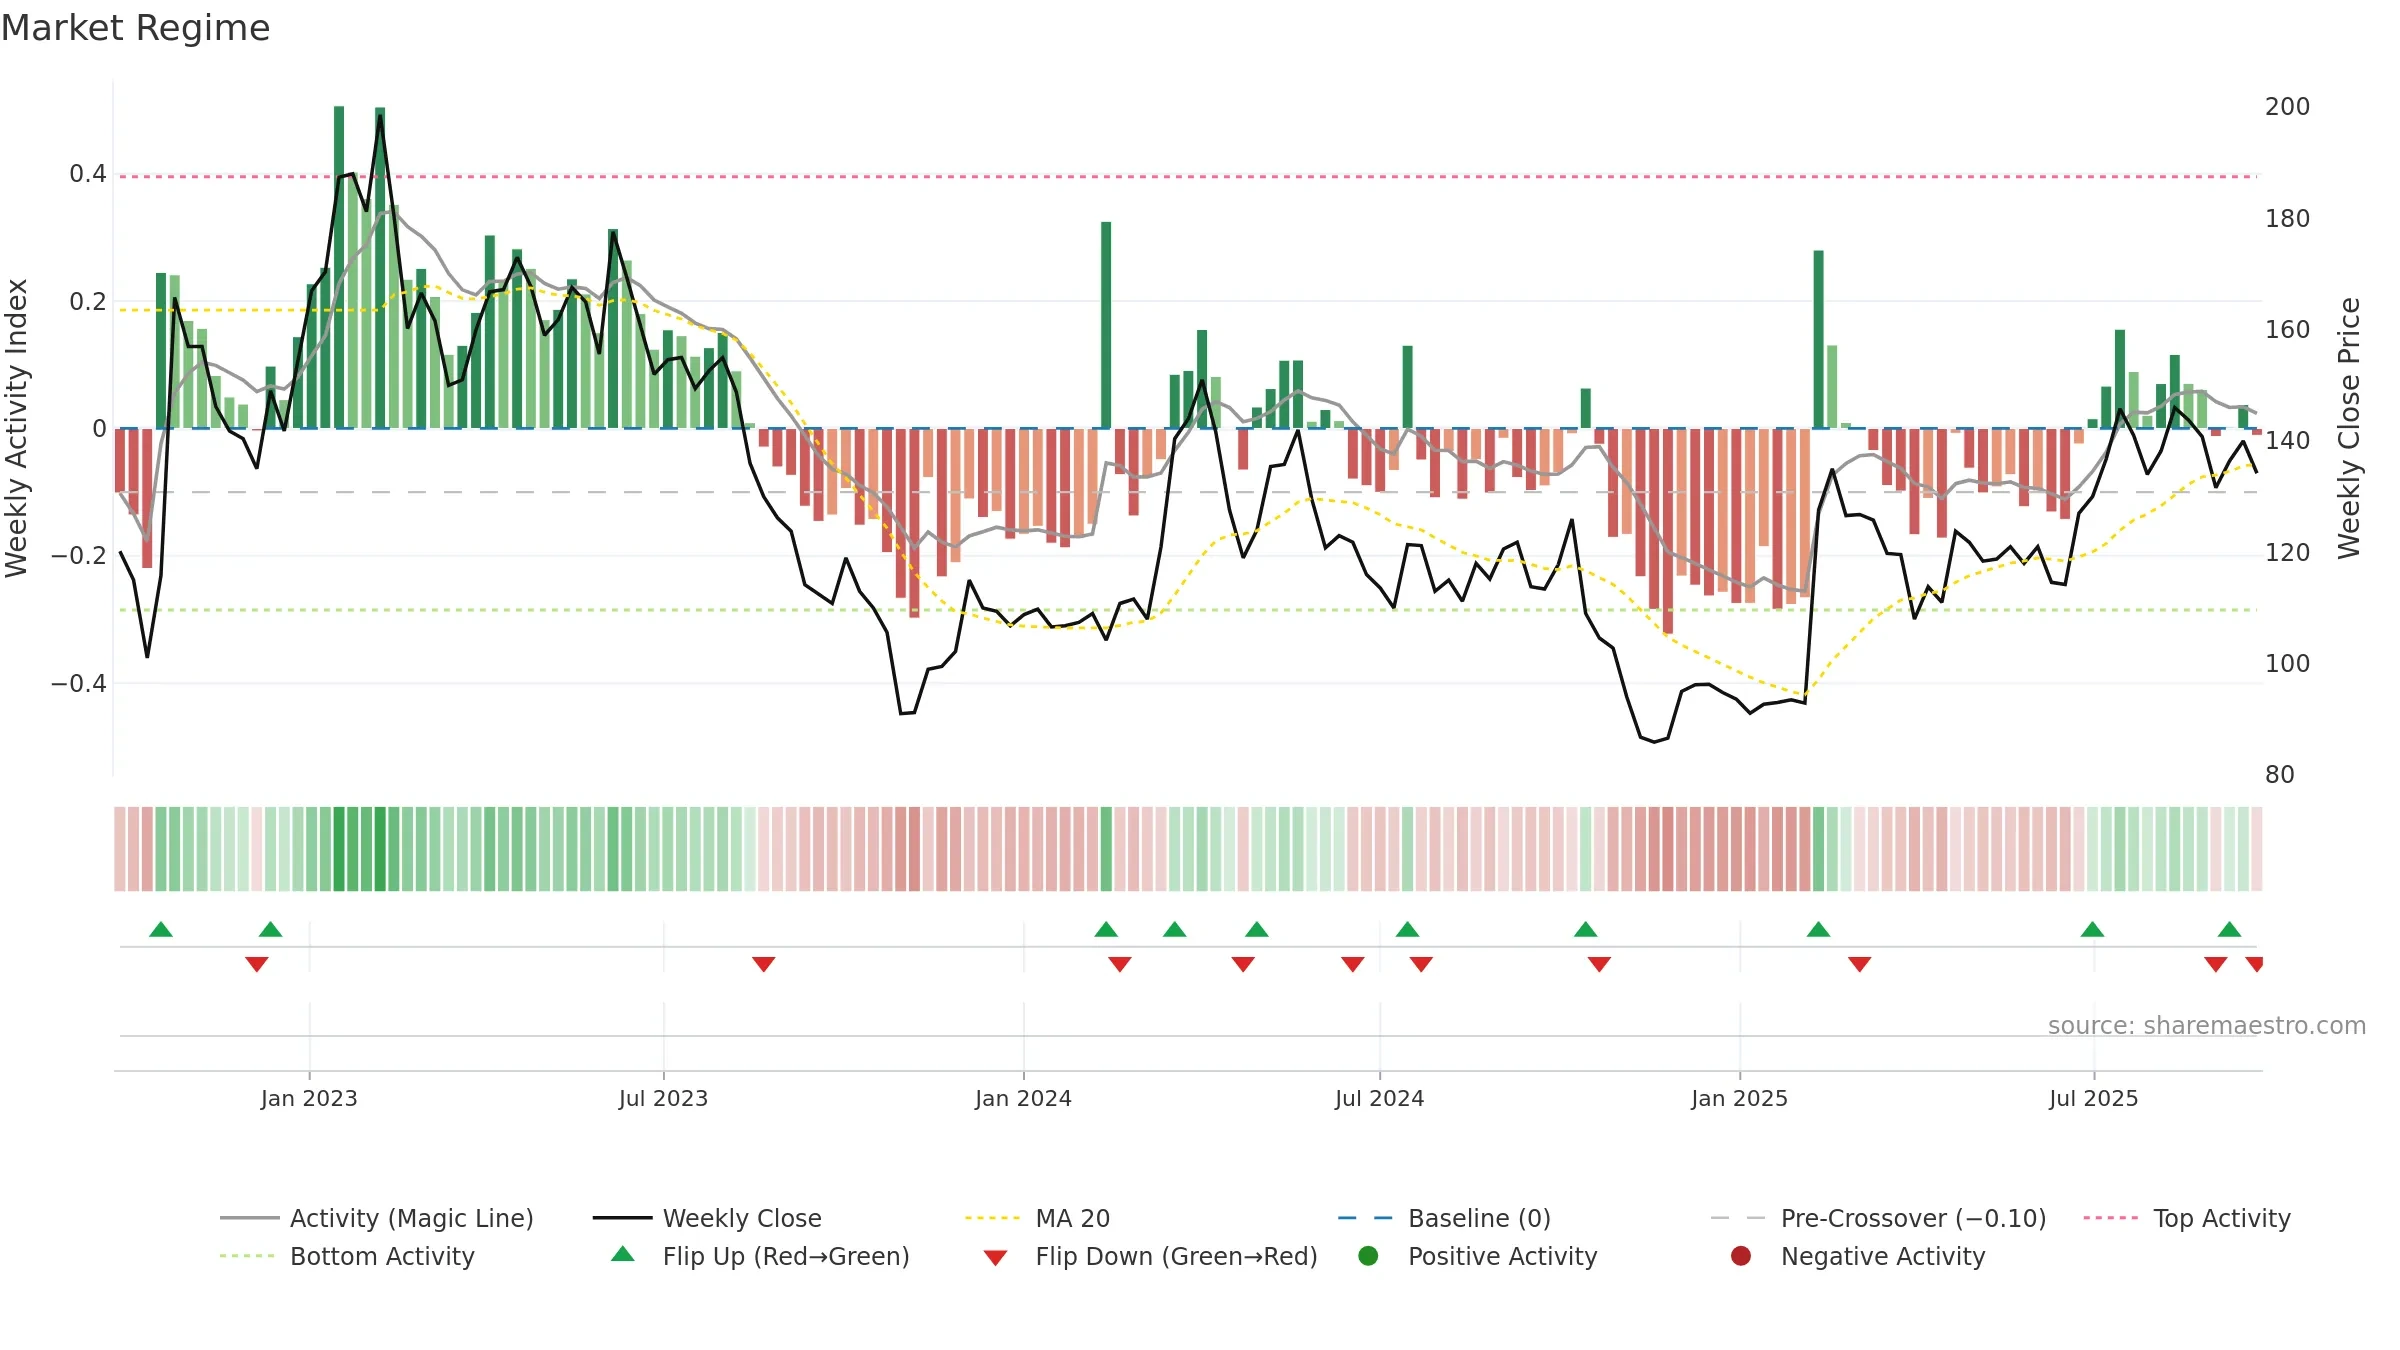Click the Weekly Close Price axis title
This screenshot has width=2400, height=1350.
coord(2349,428)
